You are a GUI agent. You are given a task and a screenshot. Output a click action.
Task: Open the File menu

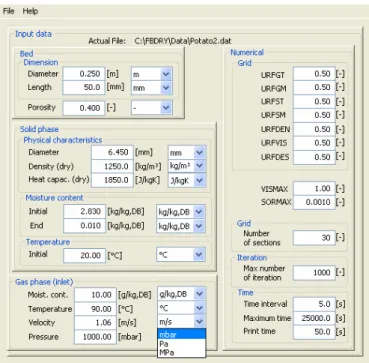click(x=8, y=11)
